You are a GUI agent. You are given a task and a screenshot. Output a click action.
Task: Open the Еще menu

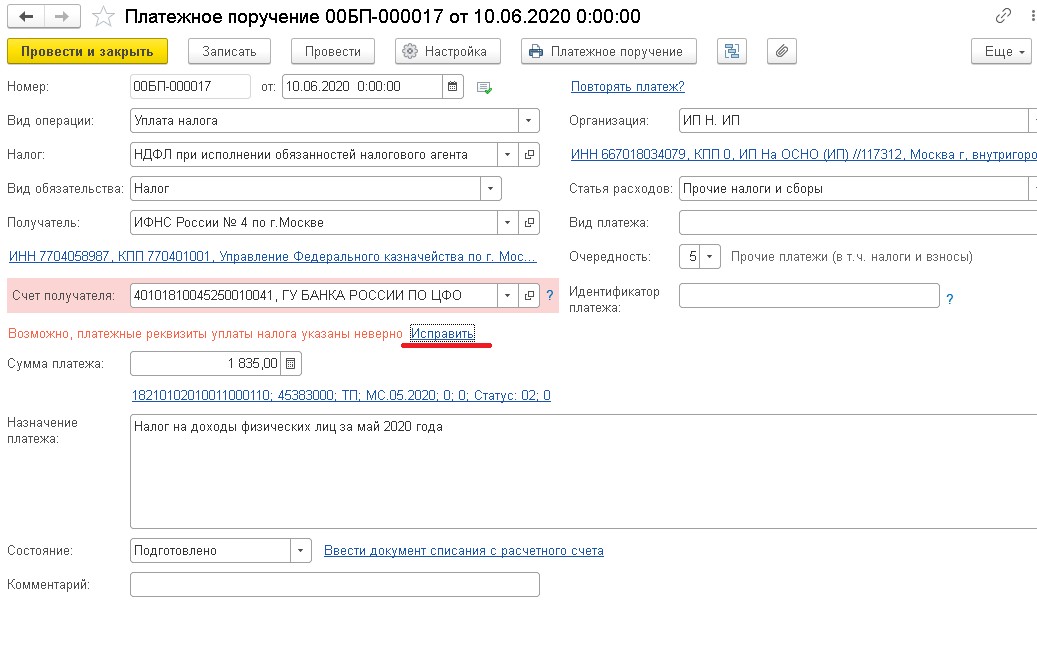(x=1001, y=51)
